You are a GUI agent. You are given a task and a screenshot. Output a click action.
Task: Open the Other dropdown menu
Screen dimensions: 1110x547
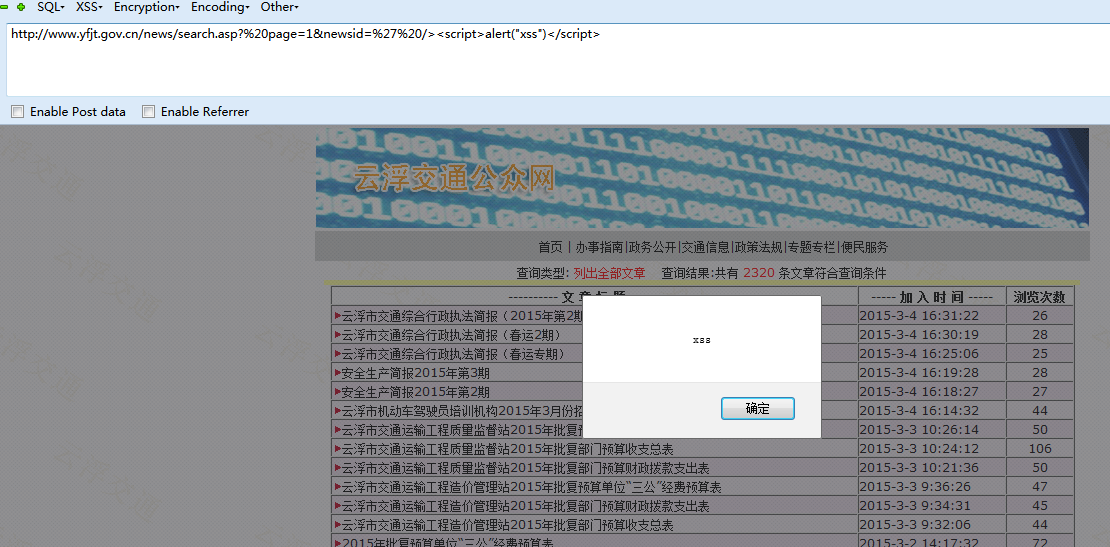[280, 7]
